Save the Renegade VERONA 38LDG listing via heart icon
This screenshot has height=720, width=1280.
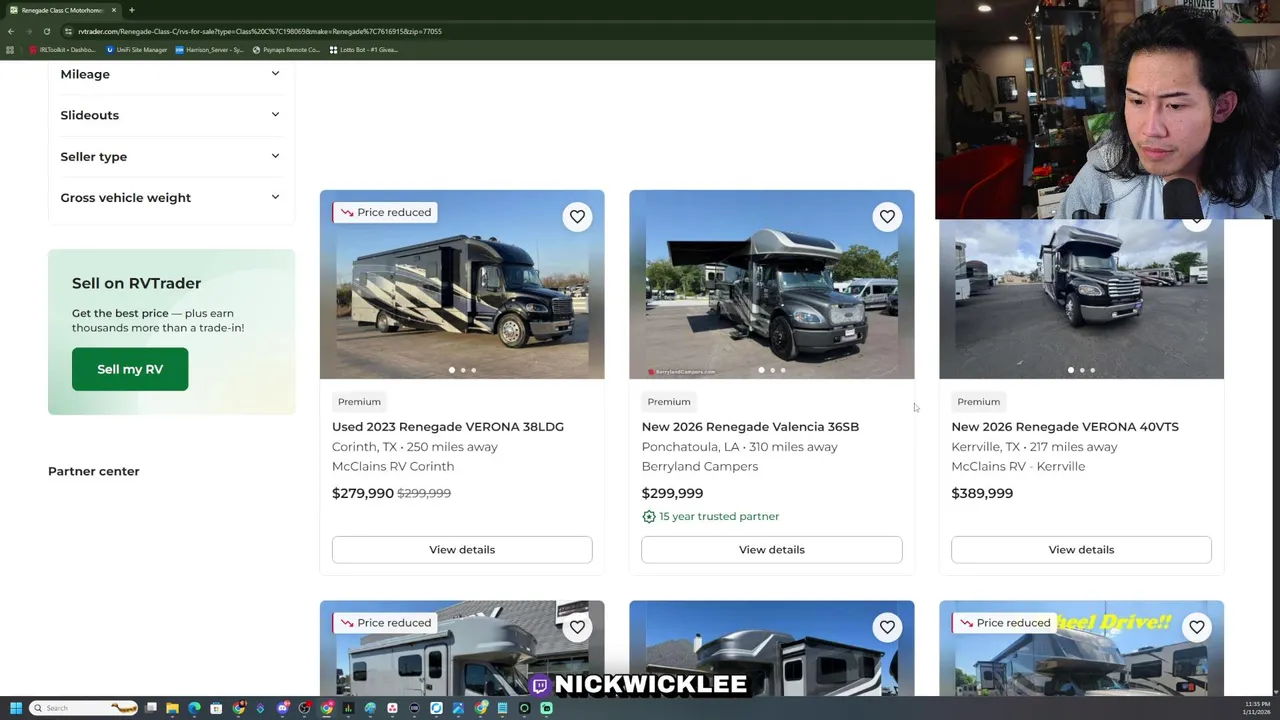coord(577,216)
